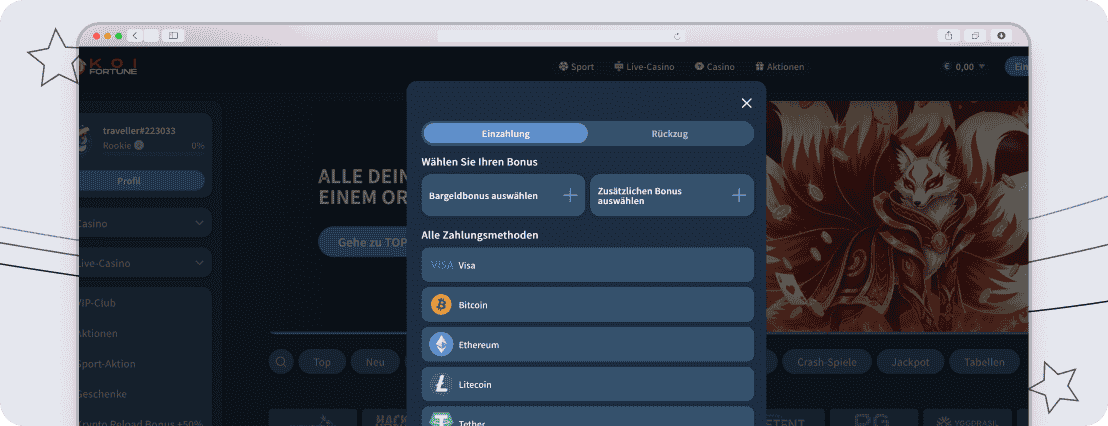The image size is (1108, 426).
Task: Click the browser share icon
Action: (948, 35)
